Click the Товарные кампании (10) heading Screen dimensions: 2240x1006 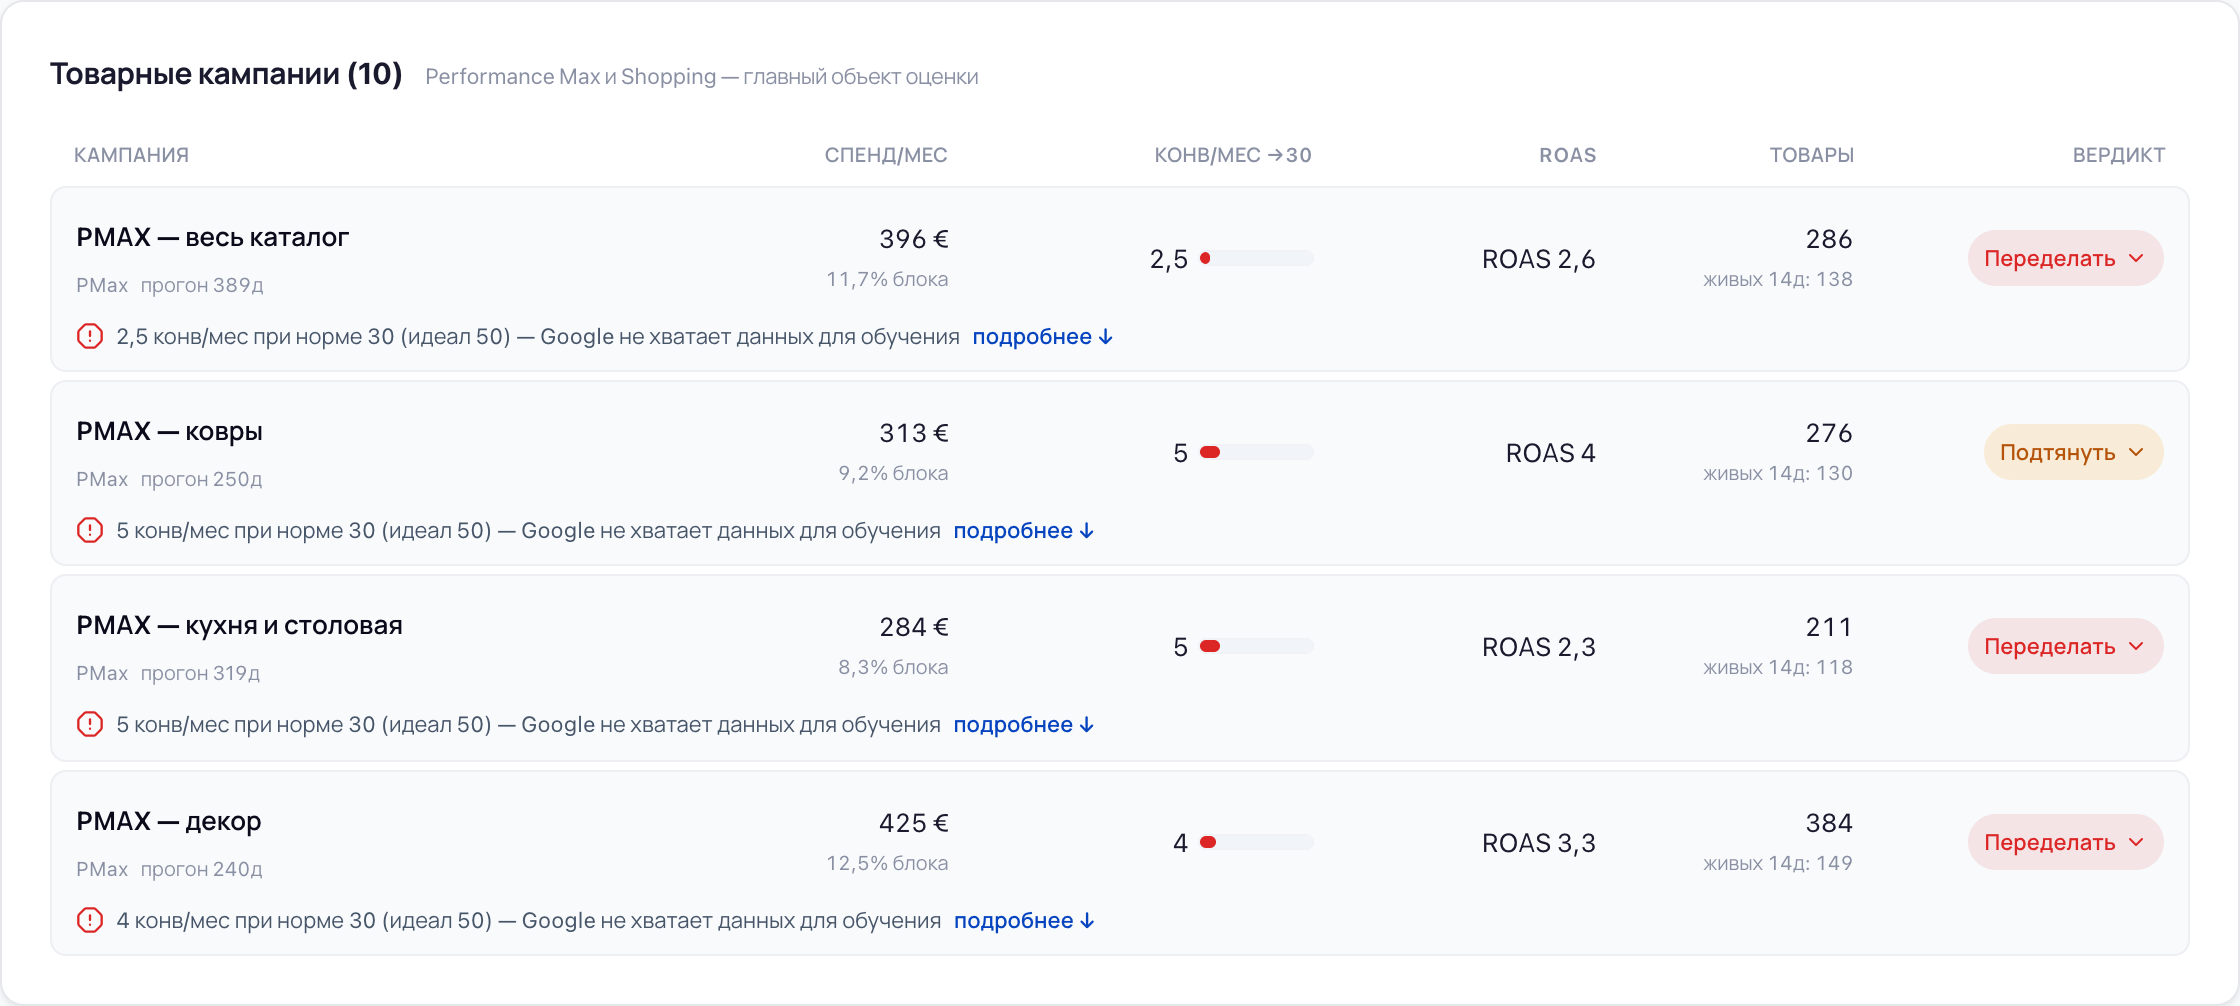pyautogui.click(x=226, y=74)
